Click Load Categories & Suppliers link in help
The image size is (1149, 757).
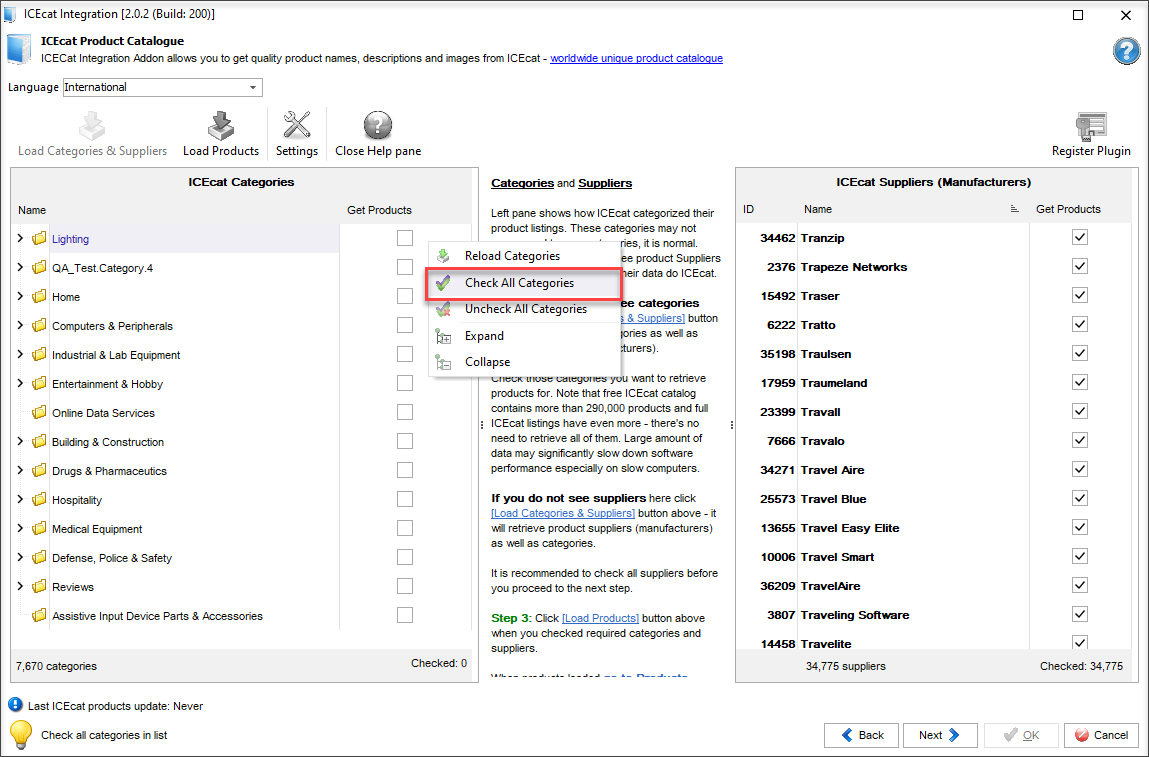pyautogui.click(x=563, y=513)
